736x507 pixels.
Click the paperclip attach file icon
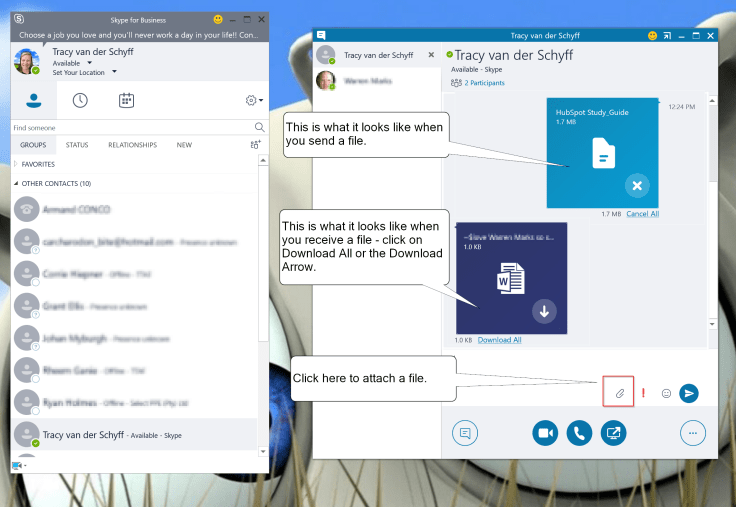click(x=619, y=393)
